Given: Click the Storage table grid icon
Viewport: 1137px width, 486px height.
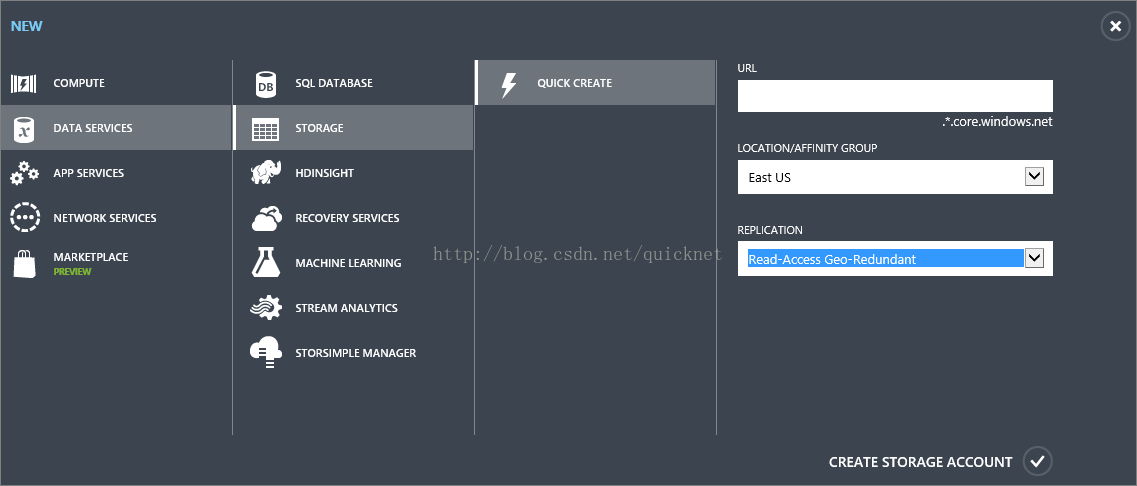Looking at the screenshot, I should pos(265,128).
